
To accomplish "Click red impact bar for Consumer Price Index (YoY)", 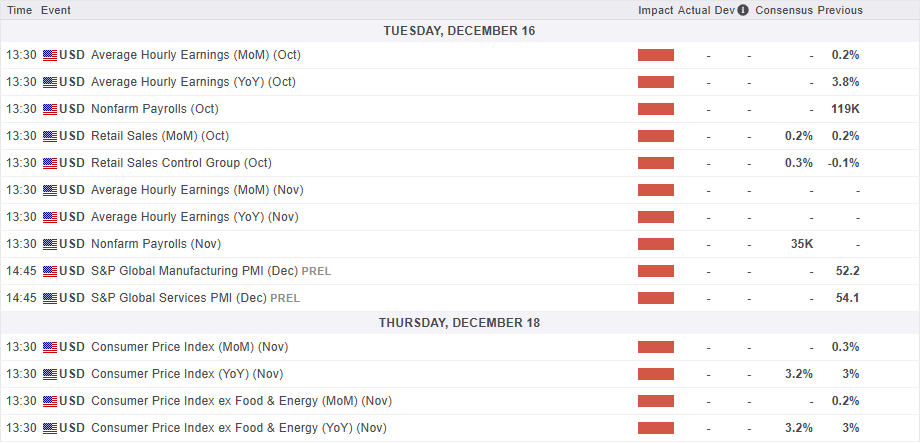I will point(656,374).
